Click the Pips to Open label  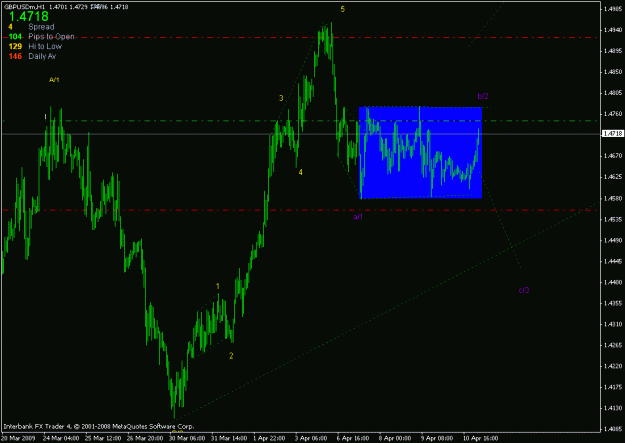click(x=51, y=37)
